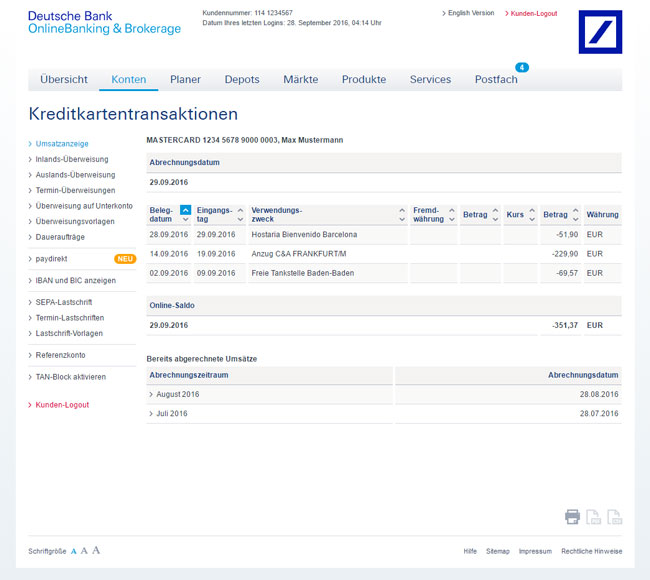Open IBAN und BIC anzeigen
This screenshot has width=650, height=580.
[x=72, y=281]
